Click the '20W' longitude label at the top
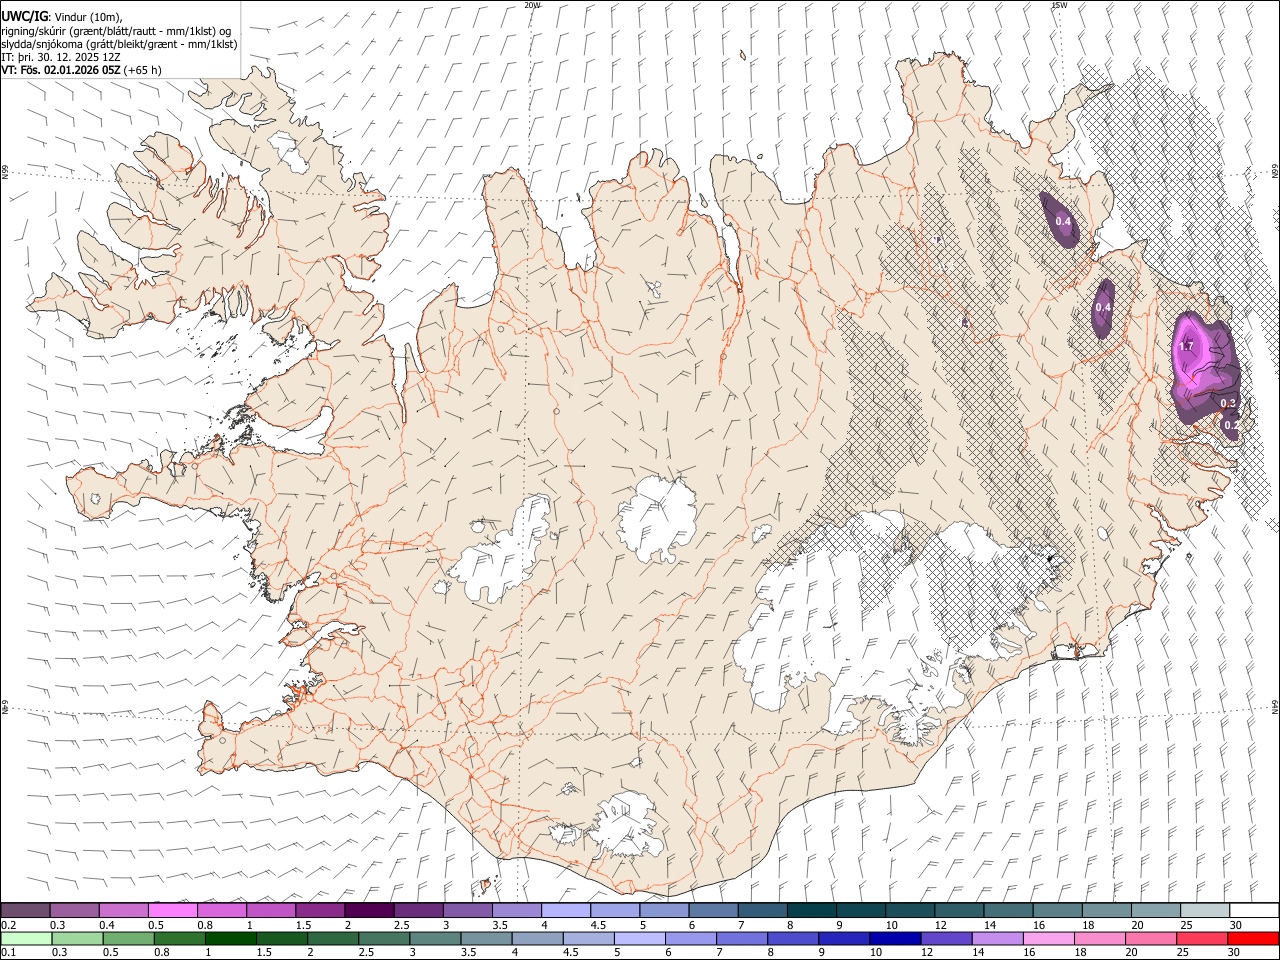The height and width of the screenshot is (960, 1280). [532, 5]
